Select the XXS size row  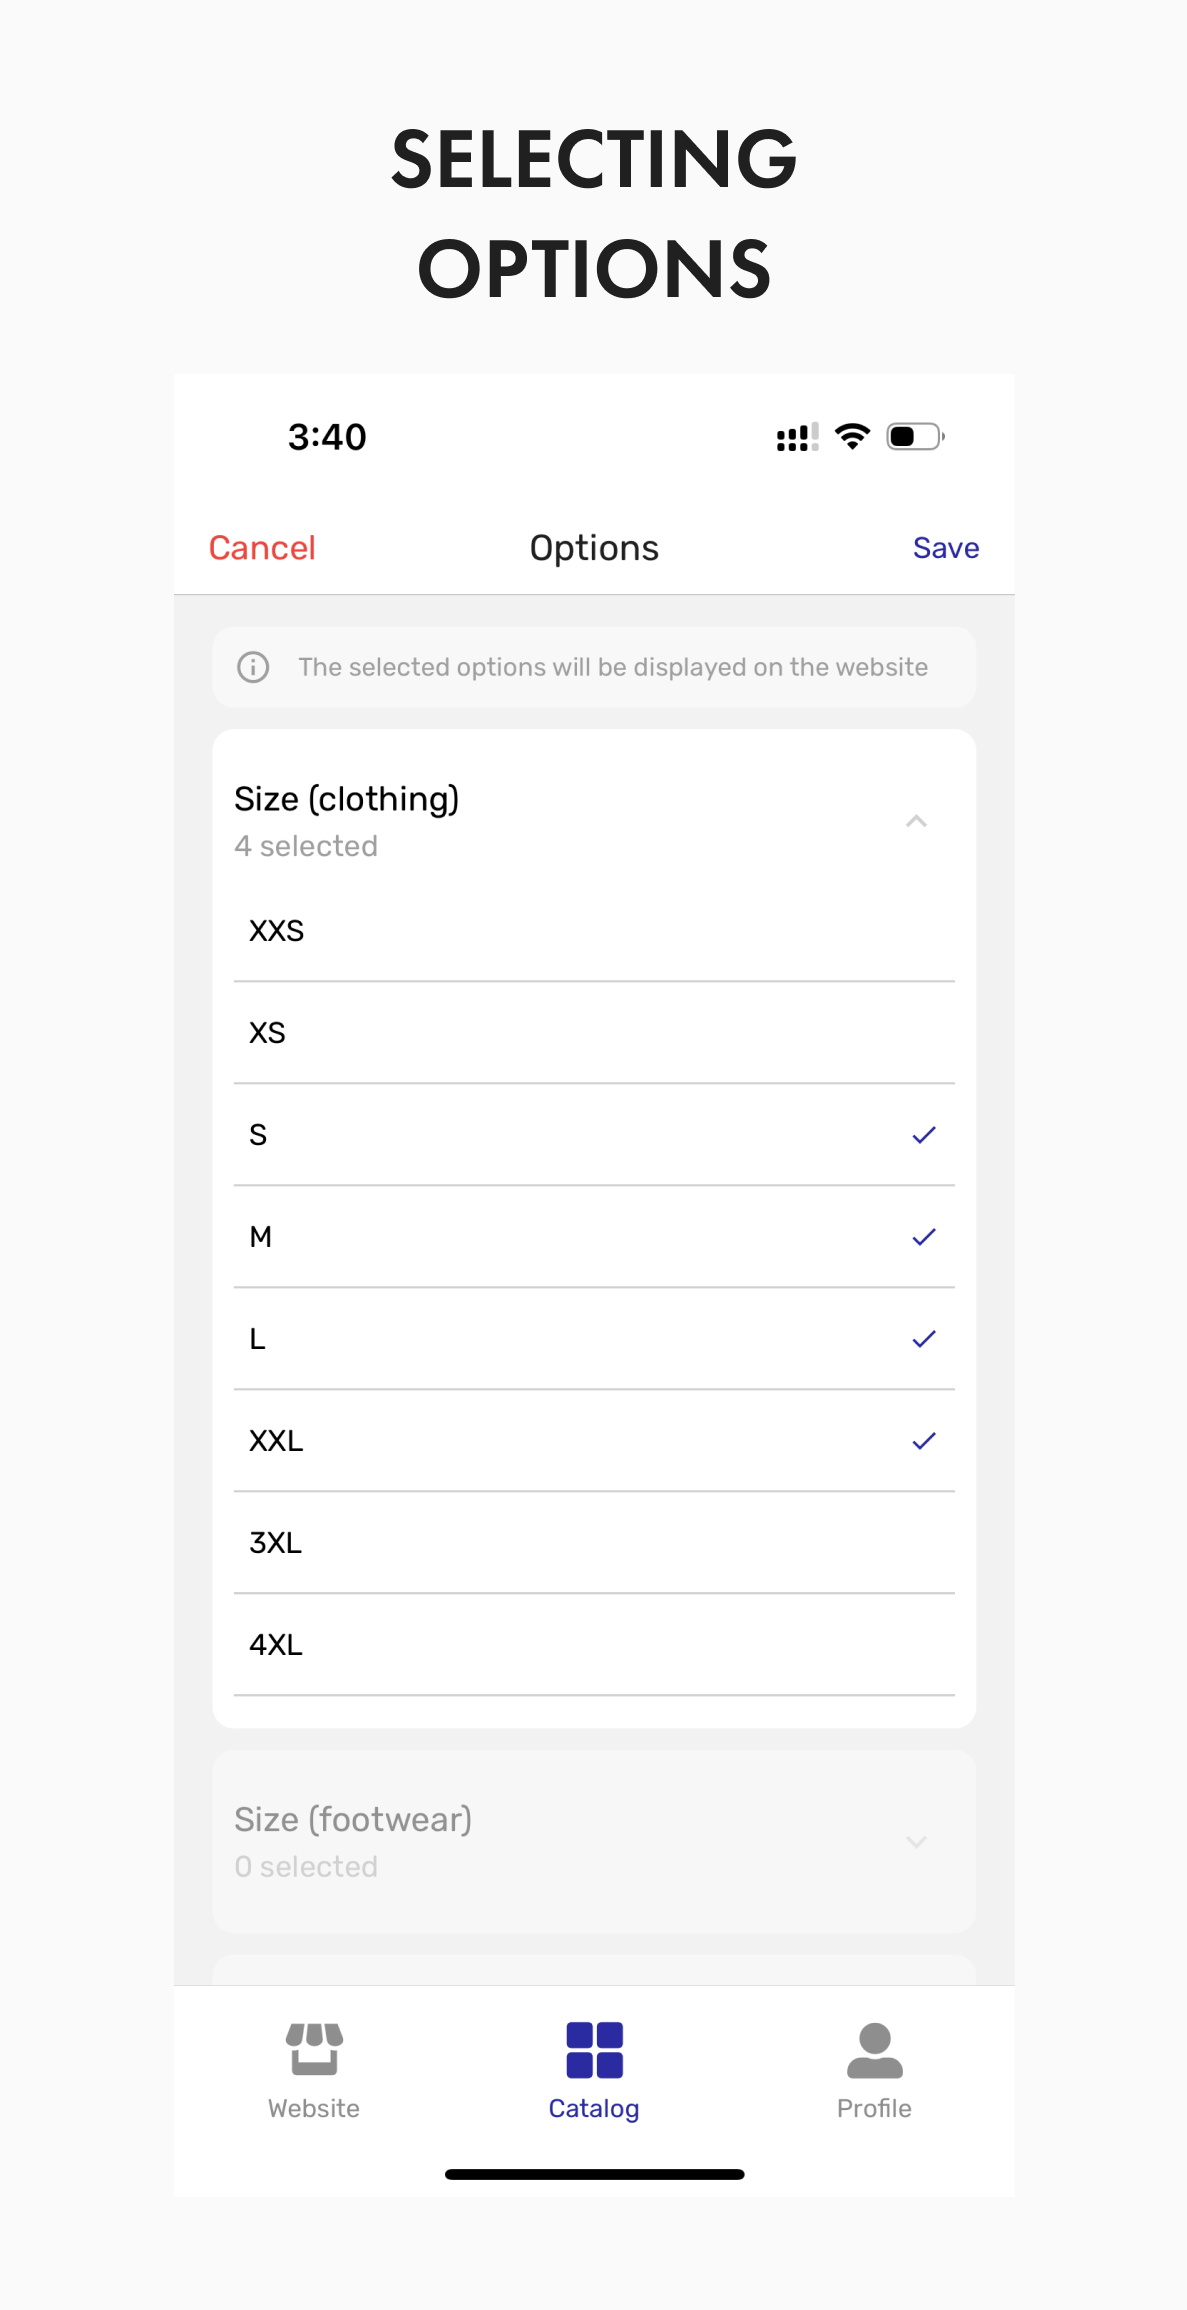(594, 931)
